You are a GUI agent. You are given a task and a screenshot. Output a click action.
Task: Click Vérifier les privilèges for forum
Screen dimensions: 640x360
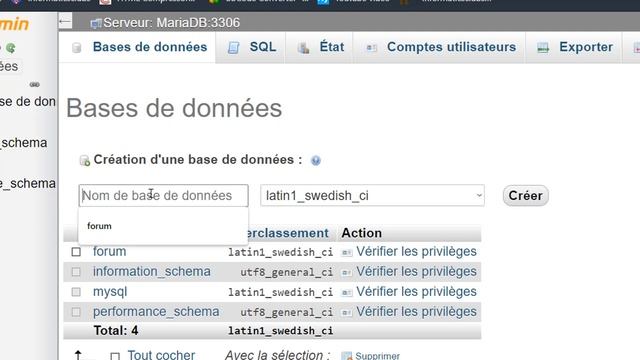tap(416, 251)
